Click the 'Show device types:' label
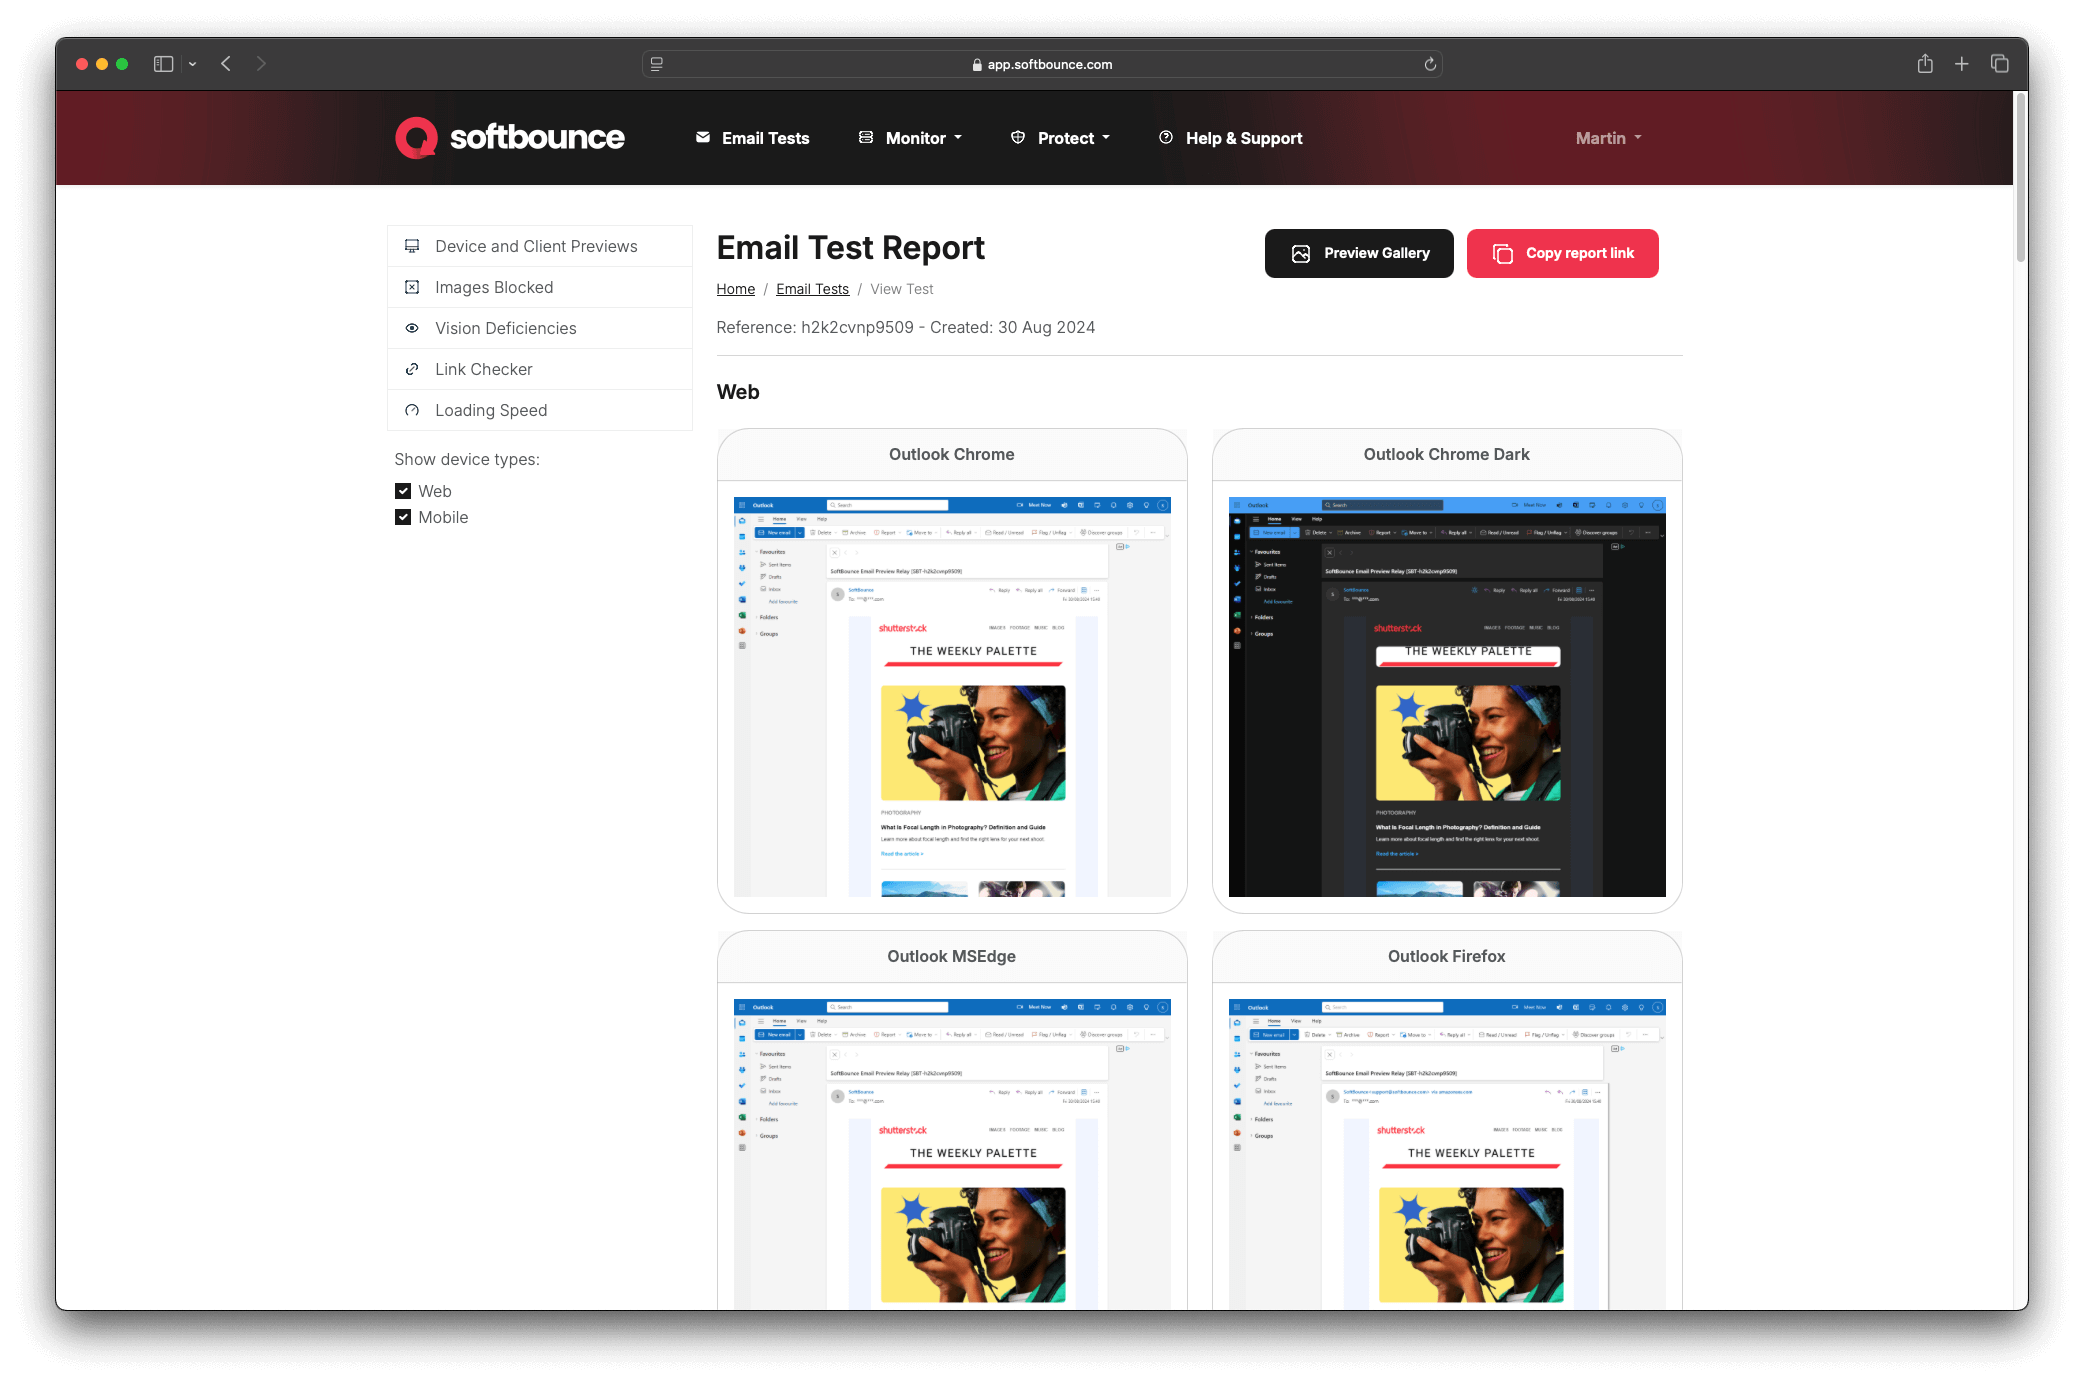This screenshot has height=1384, width=2084. (x=467, y=460)
